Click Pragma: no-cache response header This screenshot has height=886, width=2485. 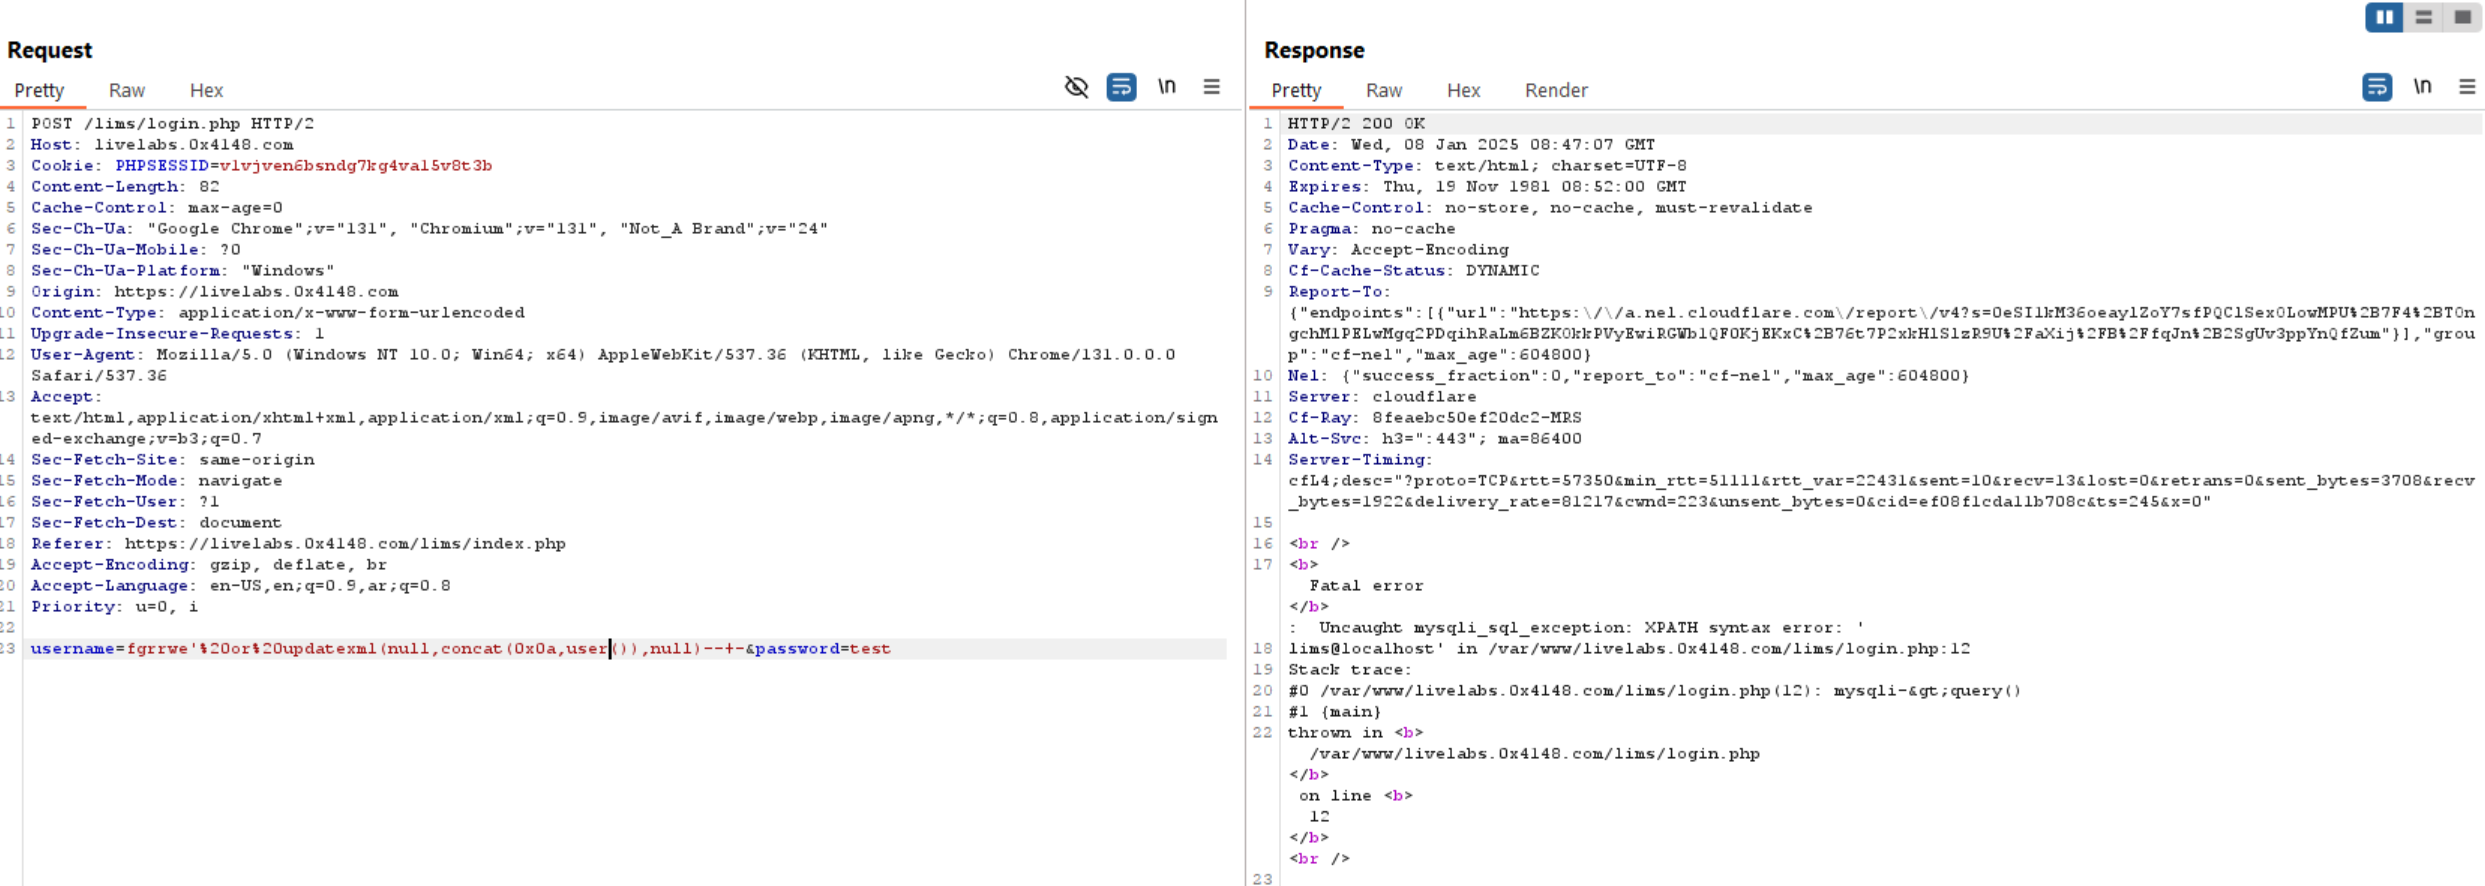(x=1371, y=229)
